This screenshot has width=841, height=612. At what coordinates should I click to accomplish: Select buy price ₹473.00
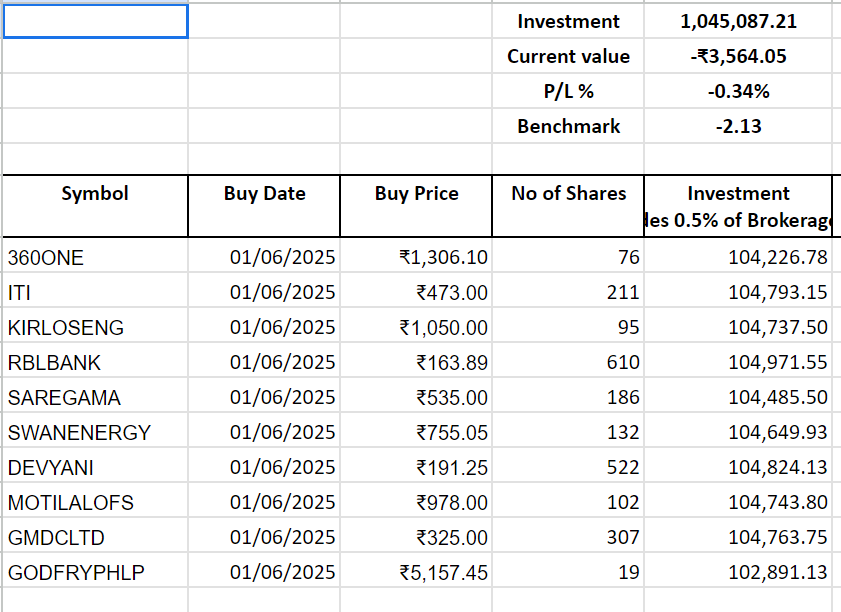click(416, 292)
